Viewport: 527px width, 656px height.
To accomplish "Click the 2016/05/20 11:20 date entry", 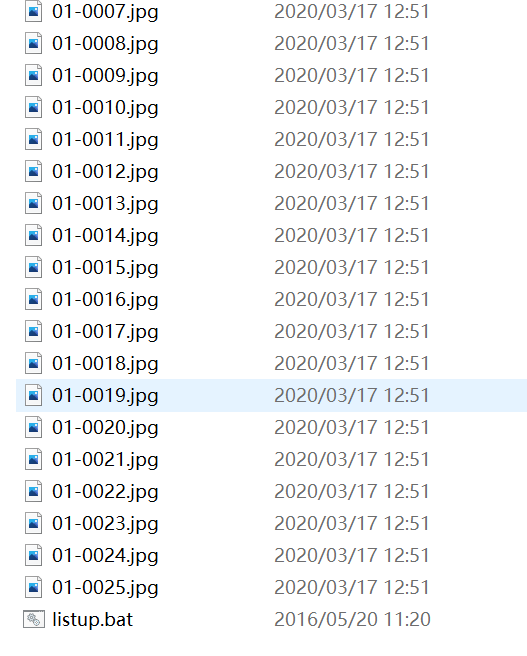I will click(352, 620).
